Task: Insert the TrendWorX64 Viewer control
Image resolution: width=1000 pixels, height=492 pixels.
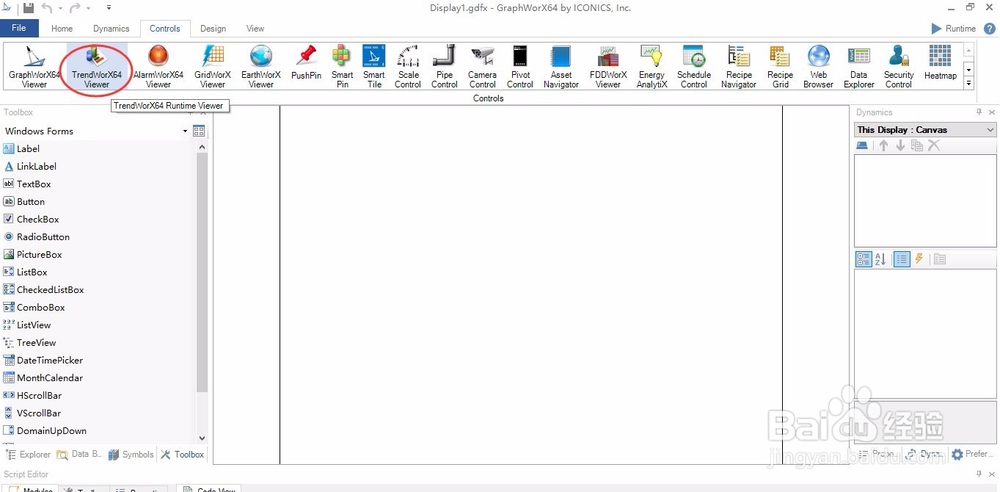Action: pyautogui.click(x=96, y=66)
